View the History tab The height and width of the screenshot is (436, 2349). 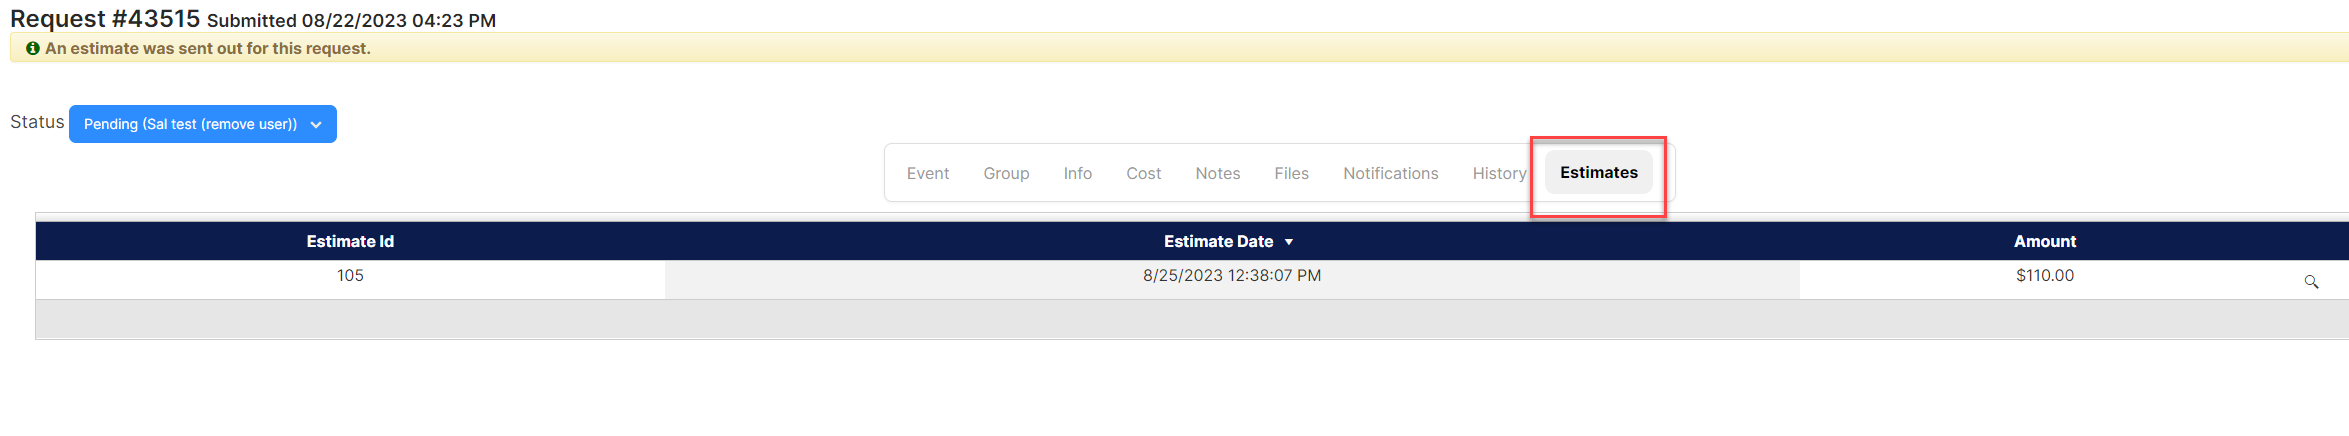pyautogui.click(x=1499, y=173)
